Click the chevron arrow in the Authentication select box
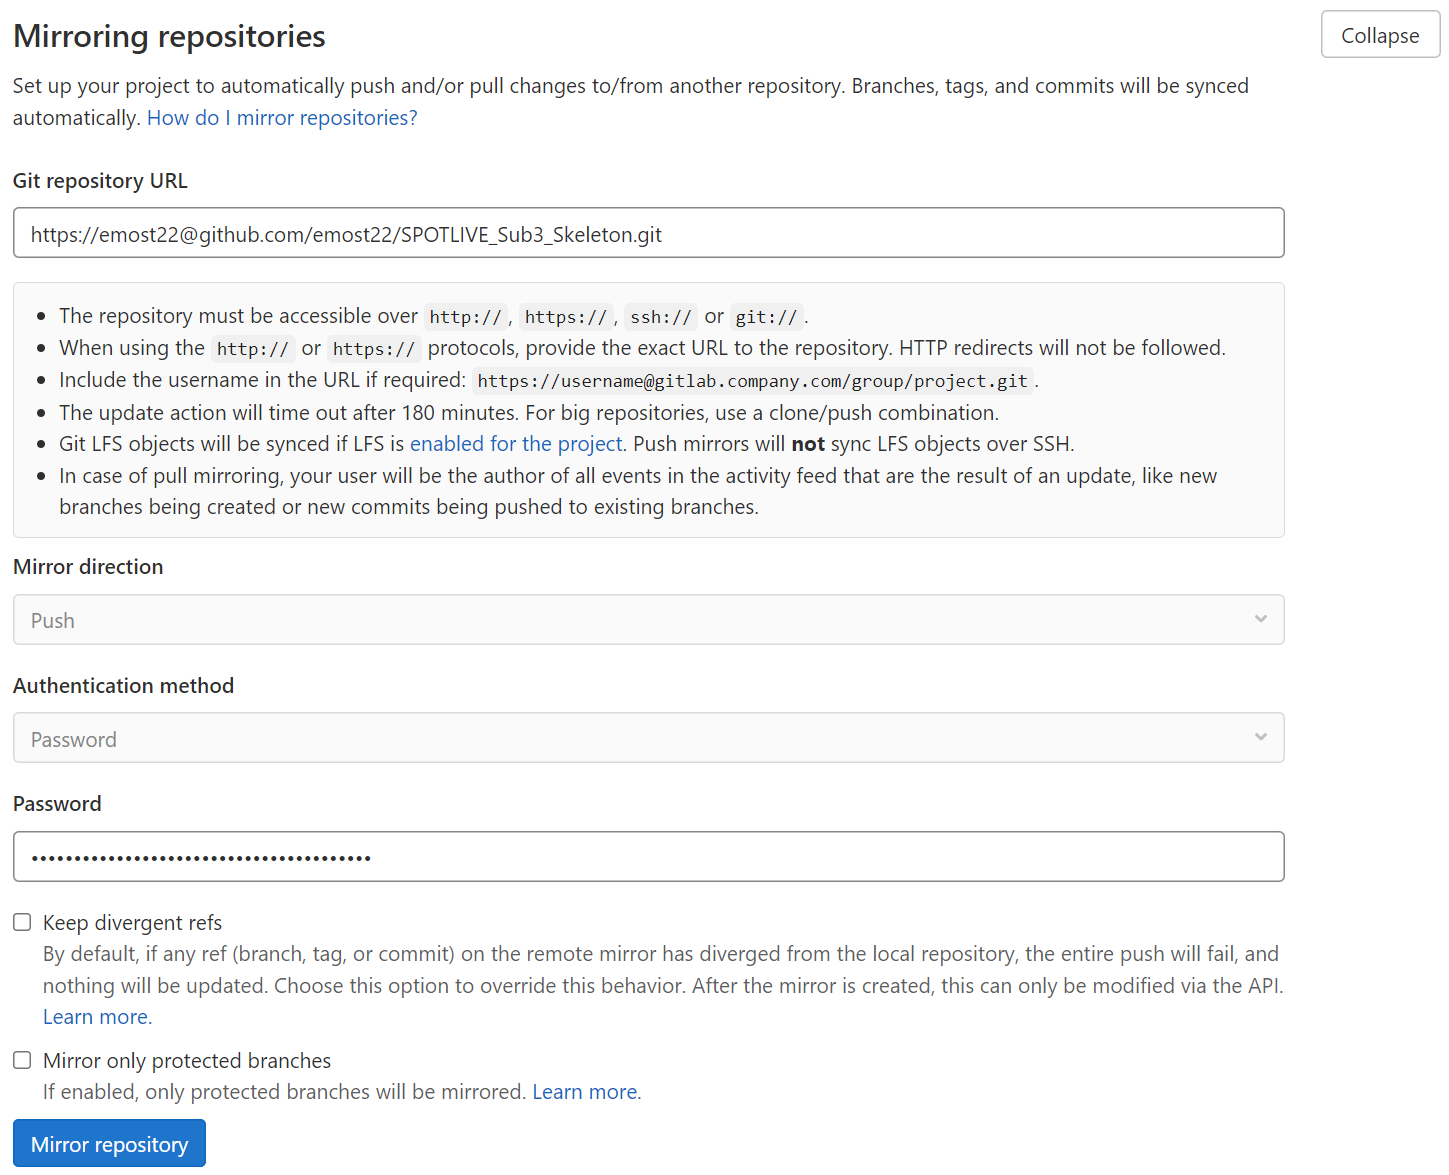1449x1175 pixels. point(1260,738)
